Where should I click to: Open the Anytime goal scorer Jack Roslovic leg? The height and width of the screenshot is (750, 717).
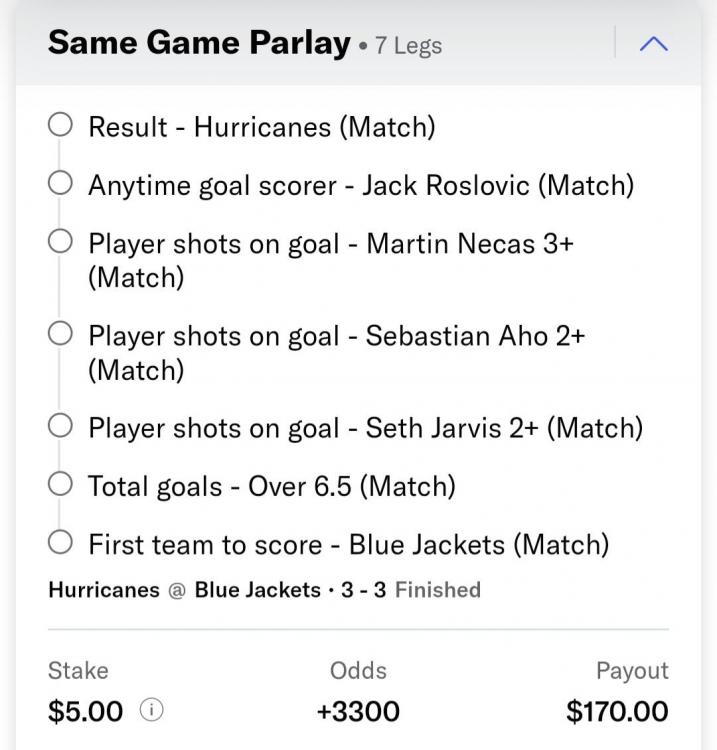361,185
